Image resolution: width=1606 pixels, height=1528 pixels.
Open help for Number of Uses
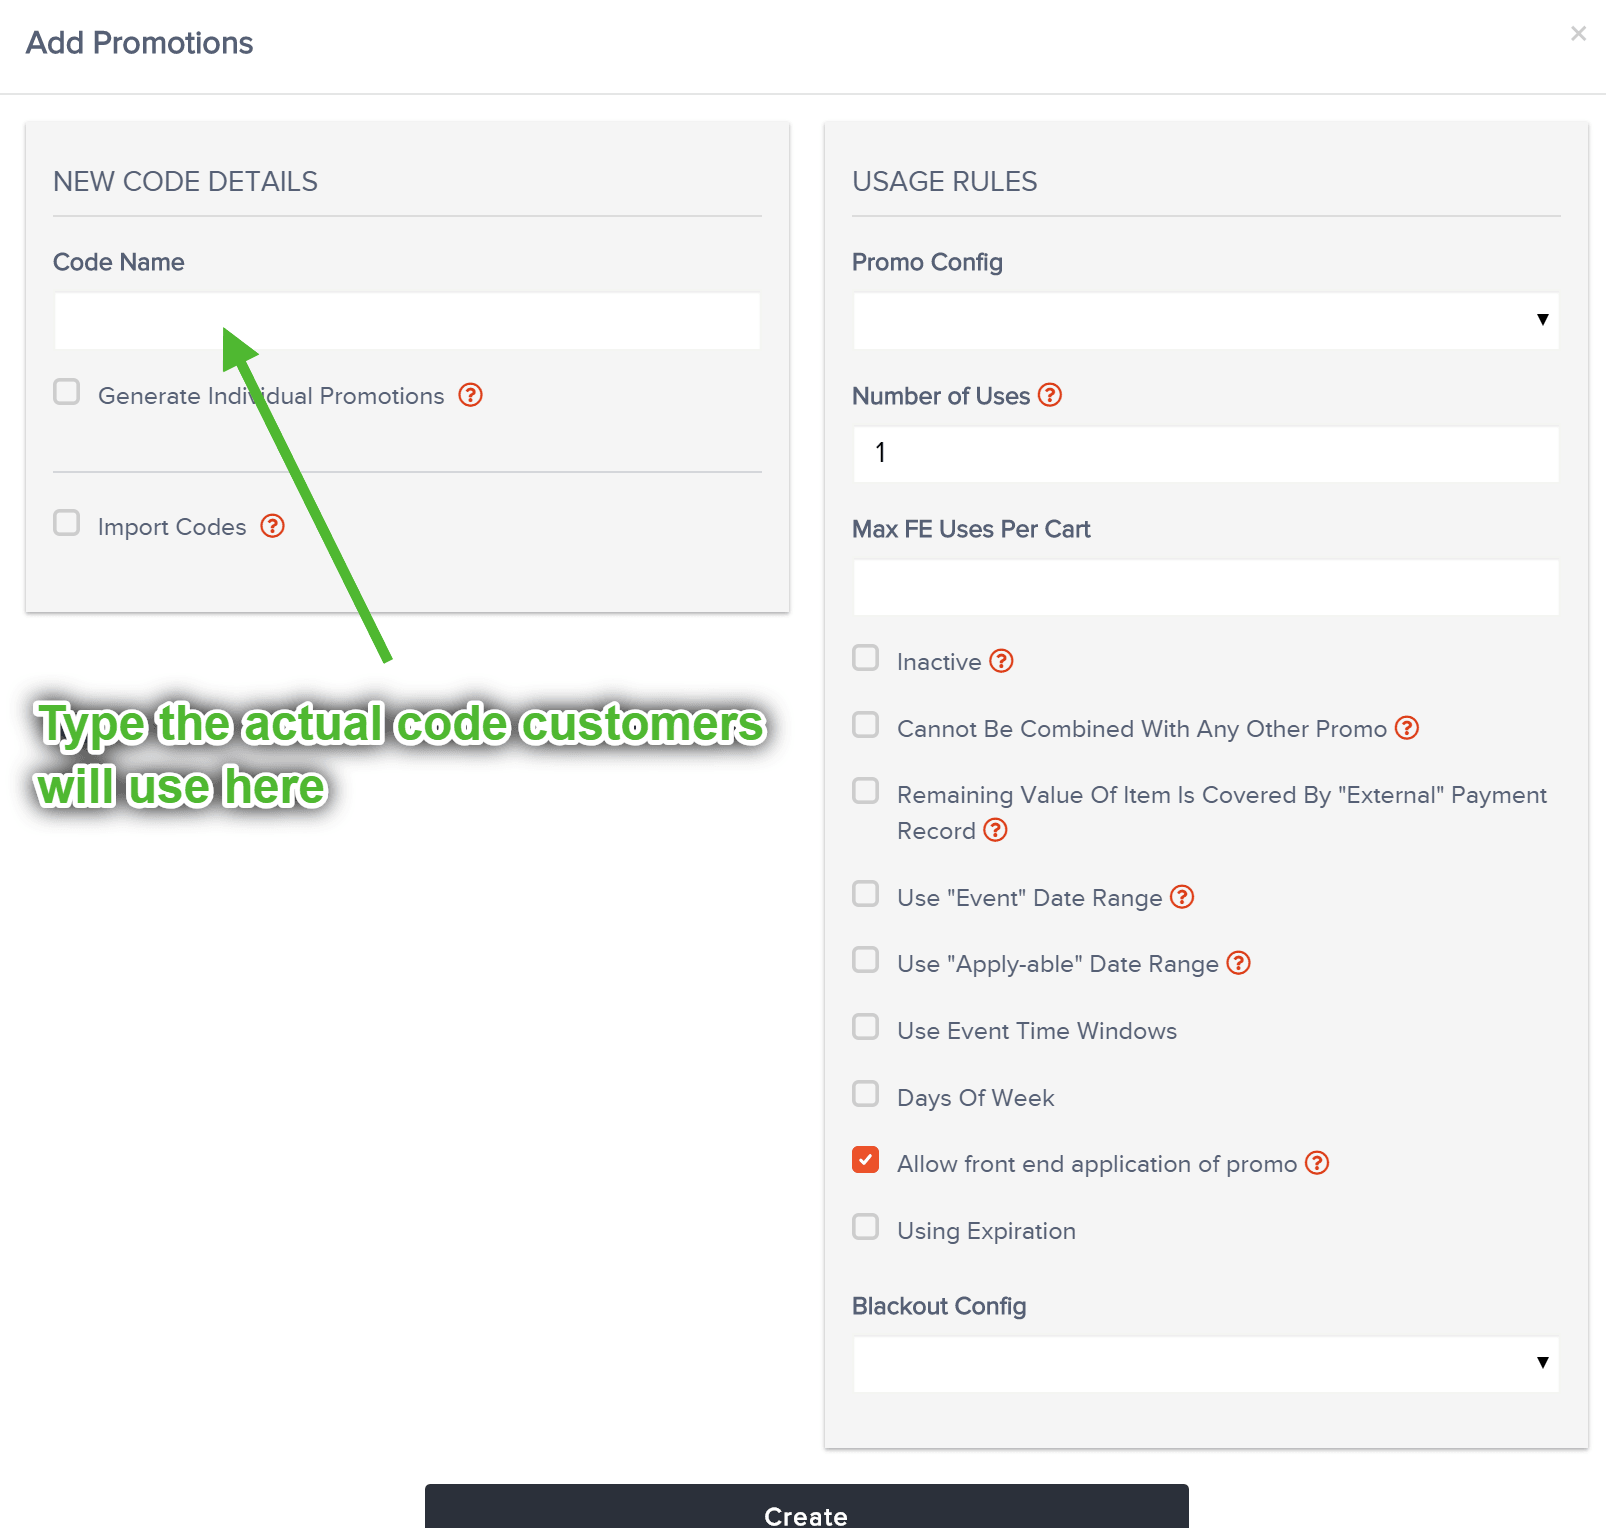pos(1050,395)
